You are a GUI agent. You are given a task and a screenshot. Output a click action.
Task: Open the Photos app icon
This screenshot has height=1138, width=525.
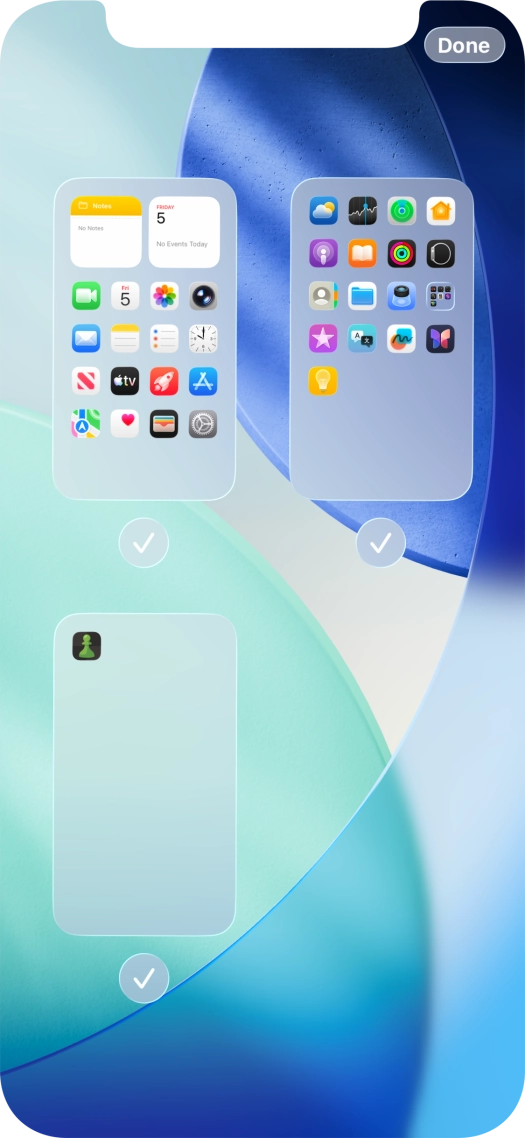[164, 296]
